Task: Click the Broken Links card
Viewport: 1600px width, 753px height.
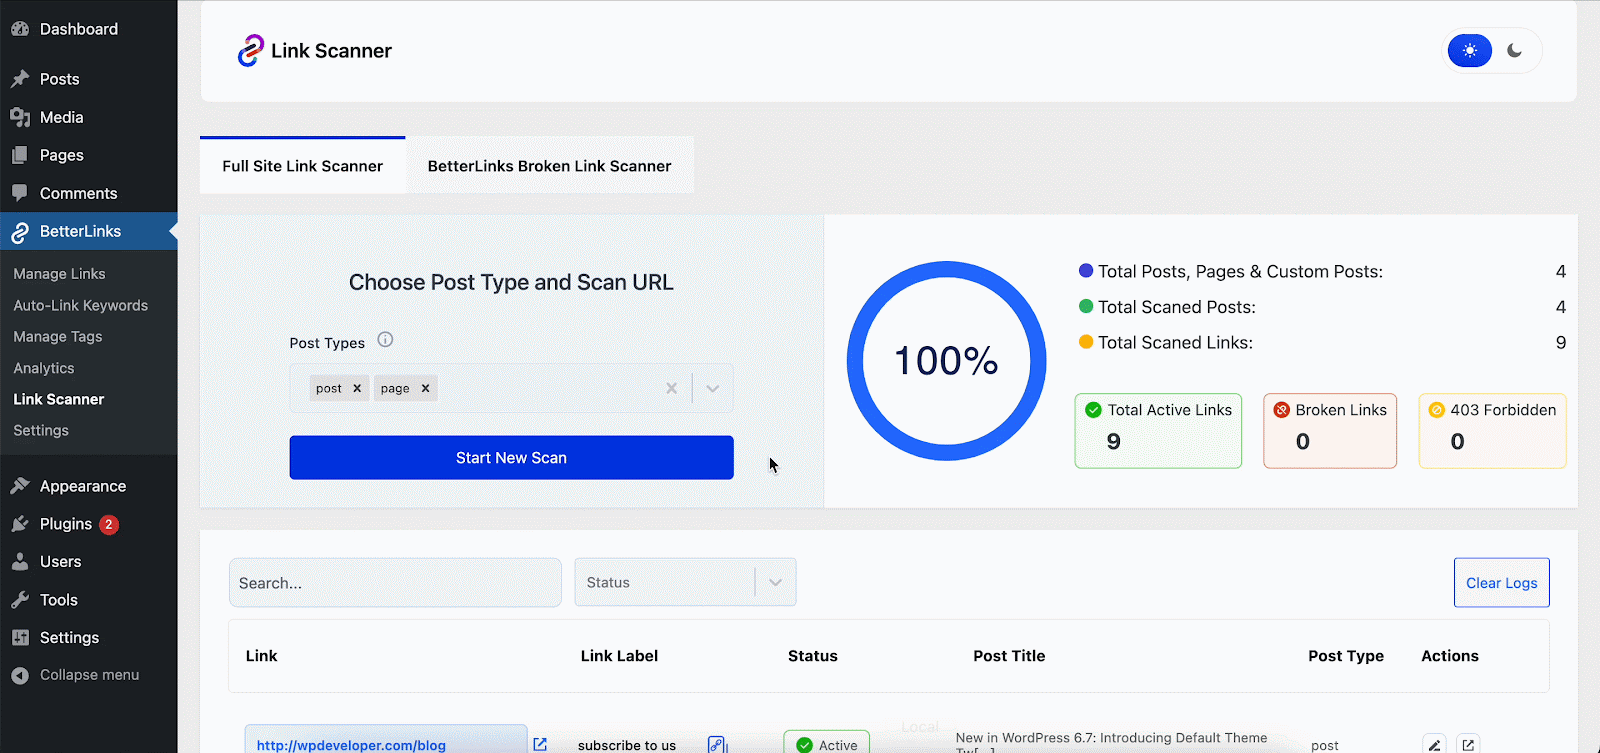Action: click(x=1330, y=431)
